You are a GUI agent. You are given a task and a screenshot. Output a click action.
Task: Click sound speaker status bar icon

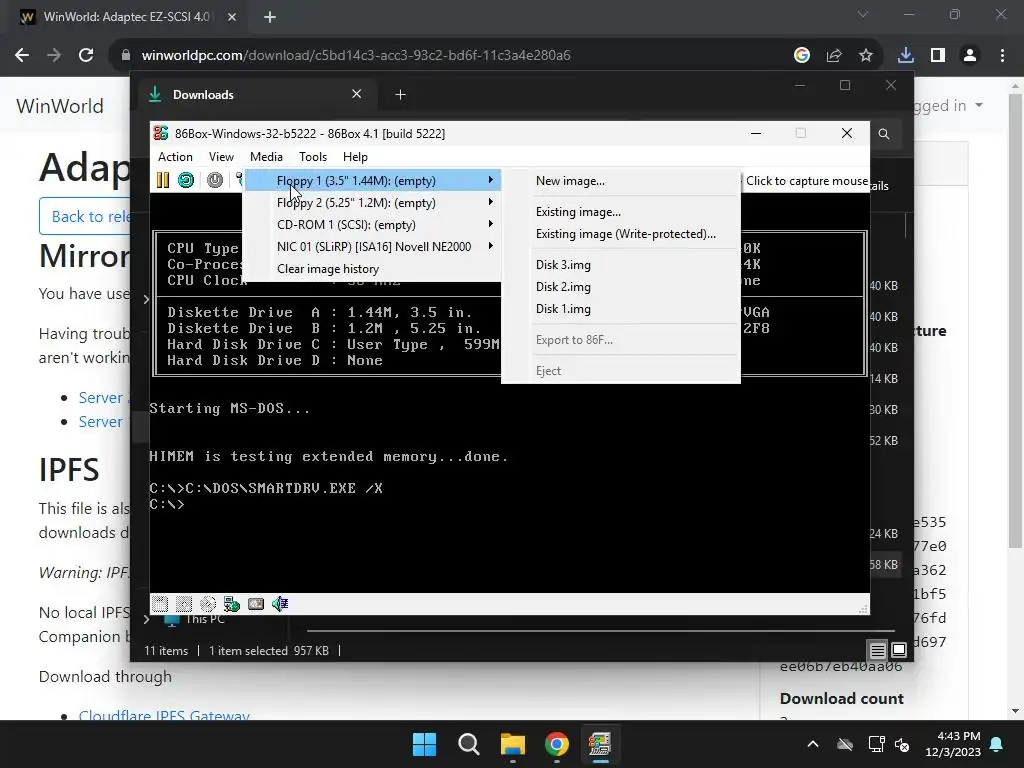(280, 604)
